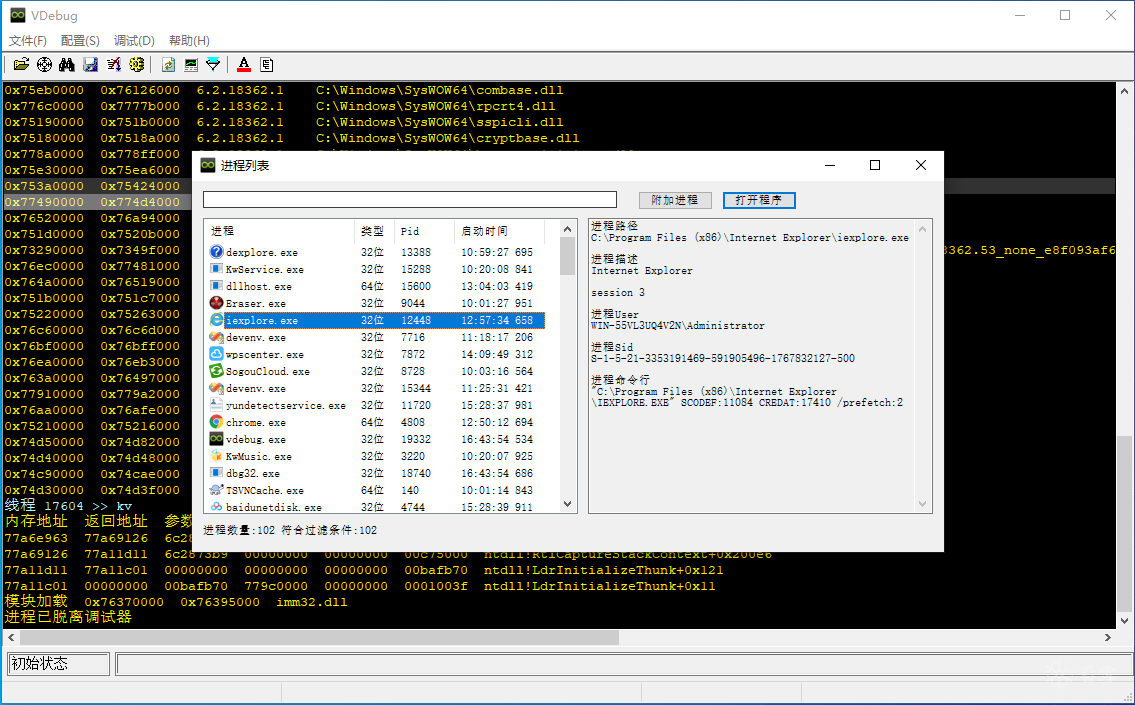
Task: Click the TSVNCache.exe tortoise icon
Action: tap(216, 490)
